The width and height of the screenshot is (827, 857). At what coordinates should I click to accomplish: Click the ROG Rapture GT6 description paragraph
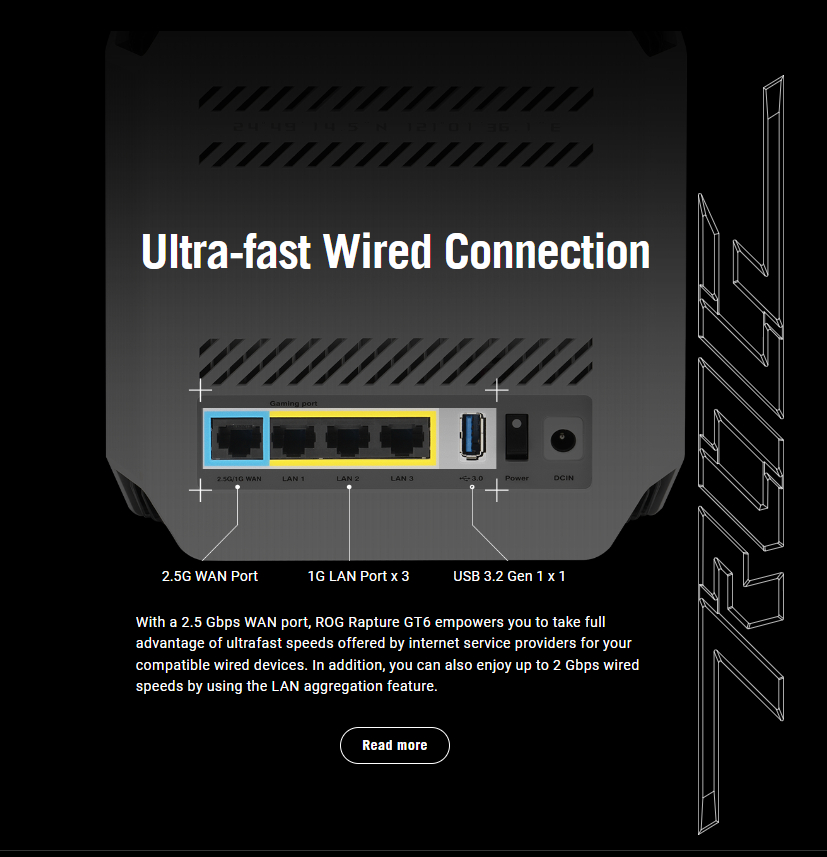(x=387, y=654)
